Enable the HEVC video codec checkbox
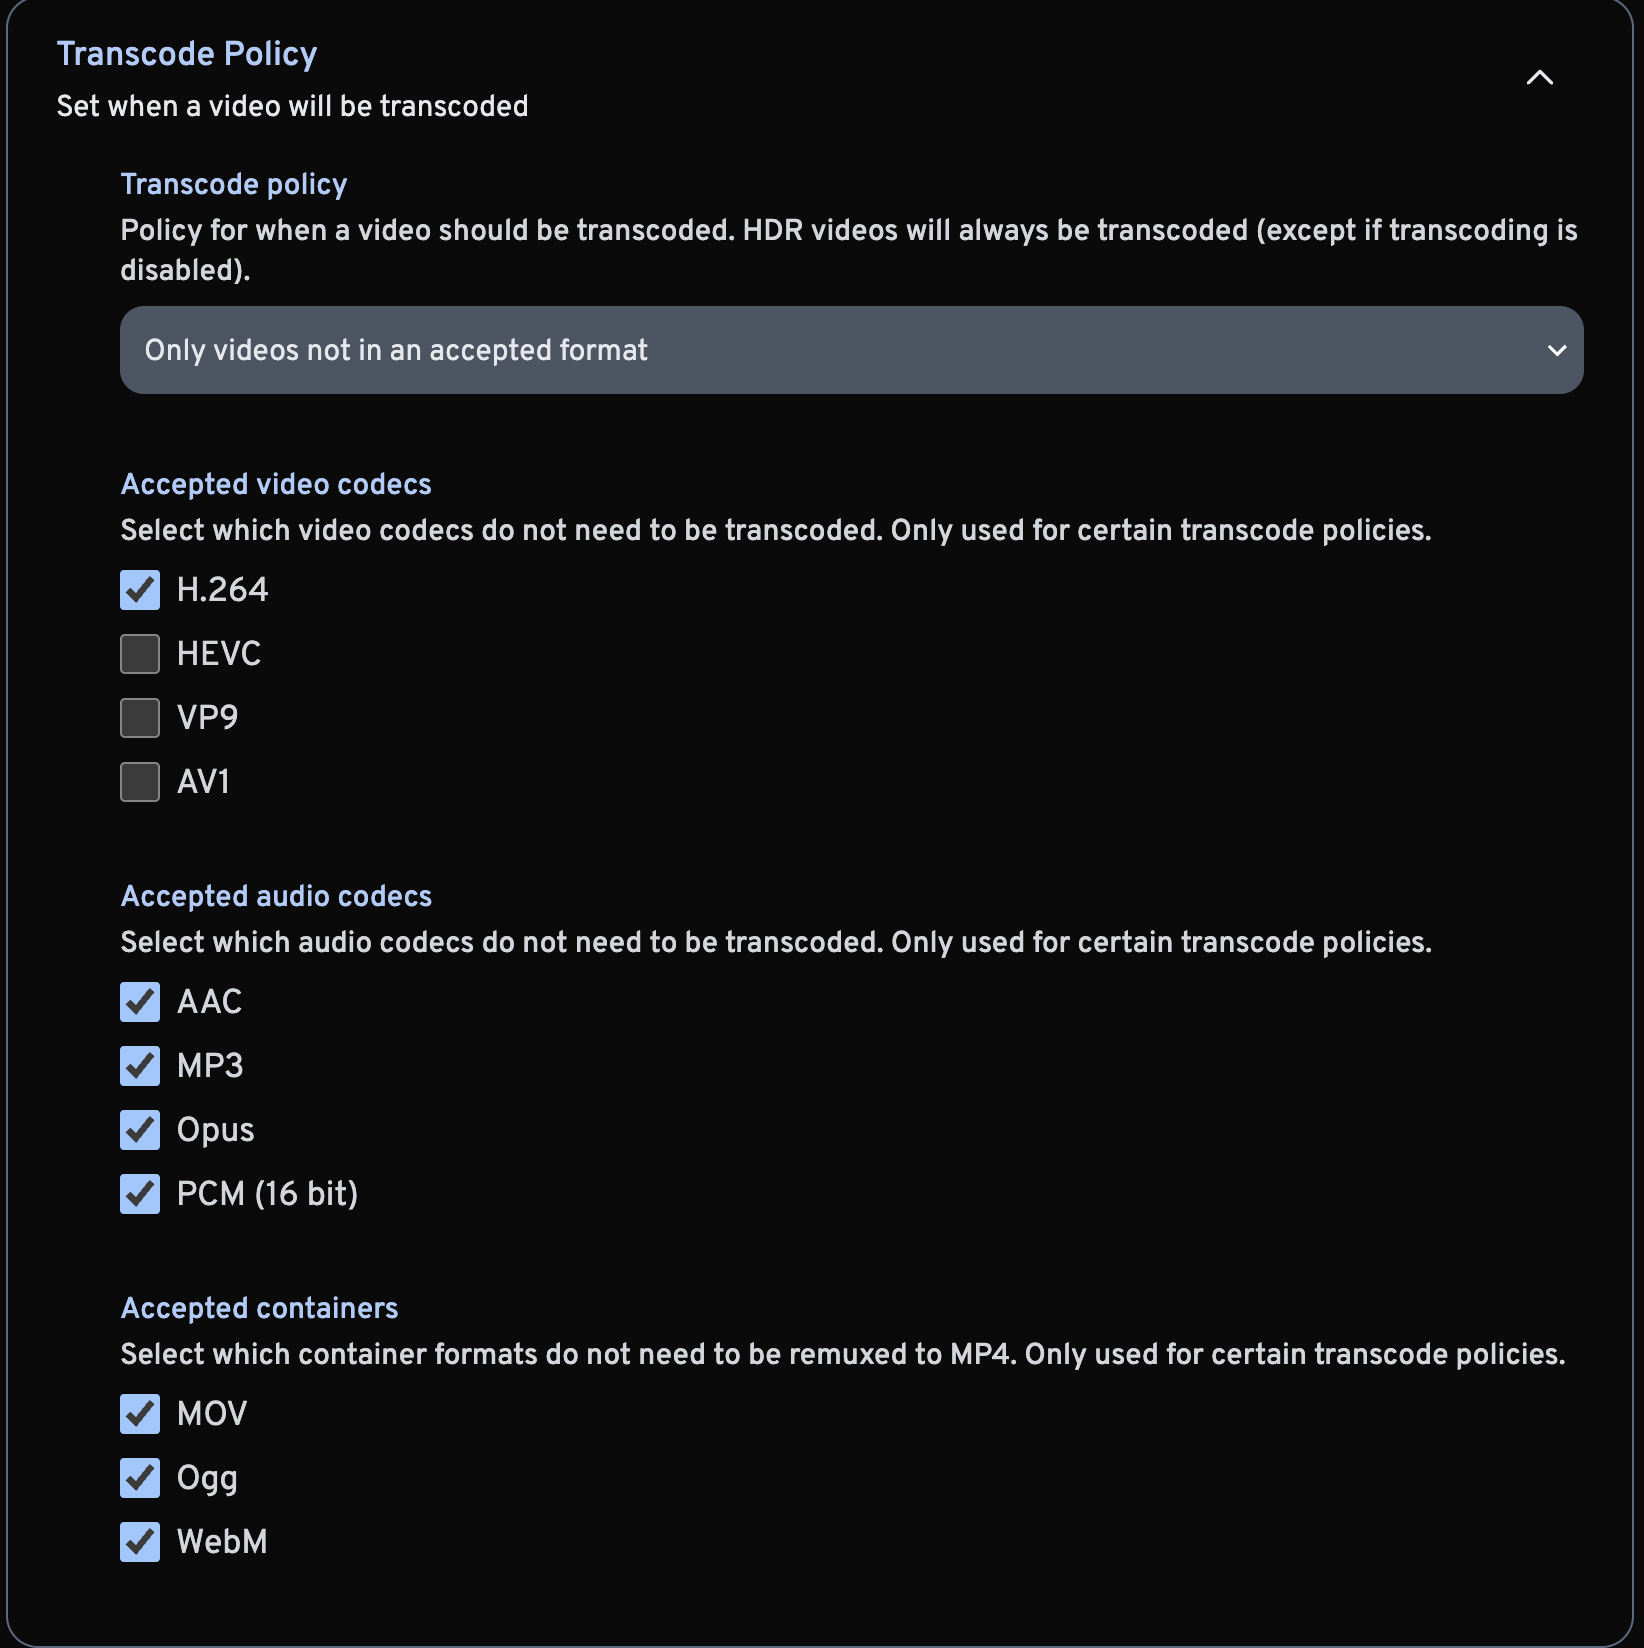 point(140,654)
